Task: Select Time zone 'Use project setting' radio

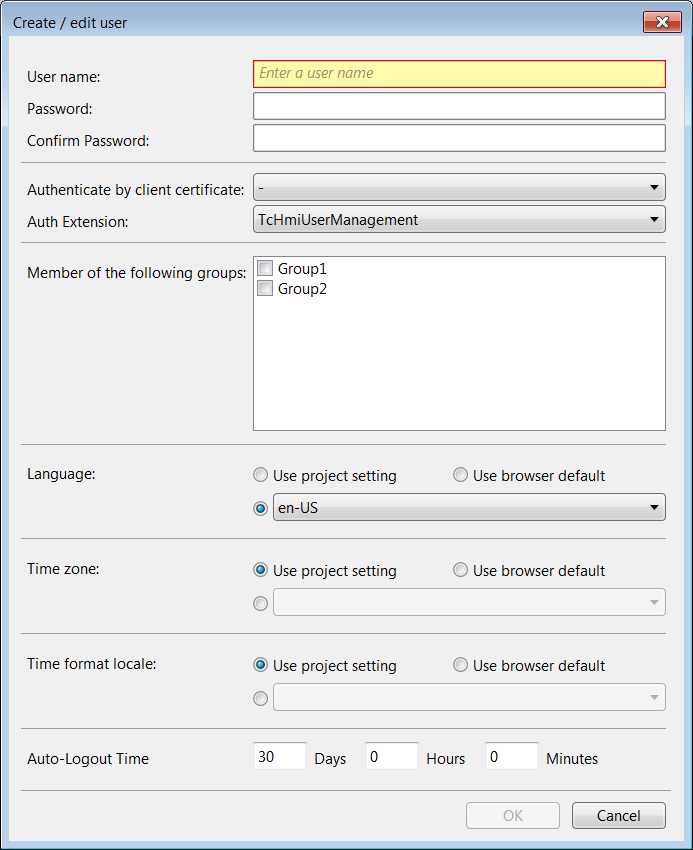Action: (260, 570)
